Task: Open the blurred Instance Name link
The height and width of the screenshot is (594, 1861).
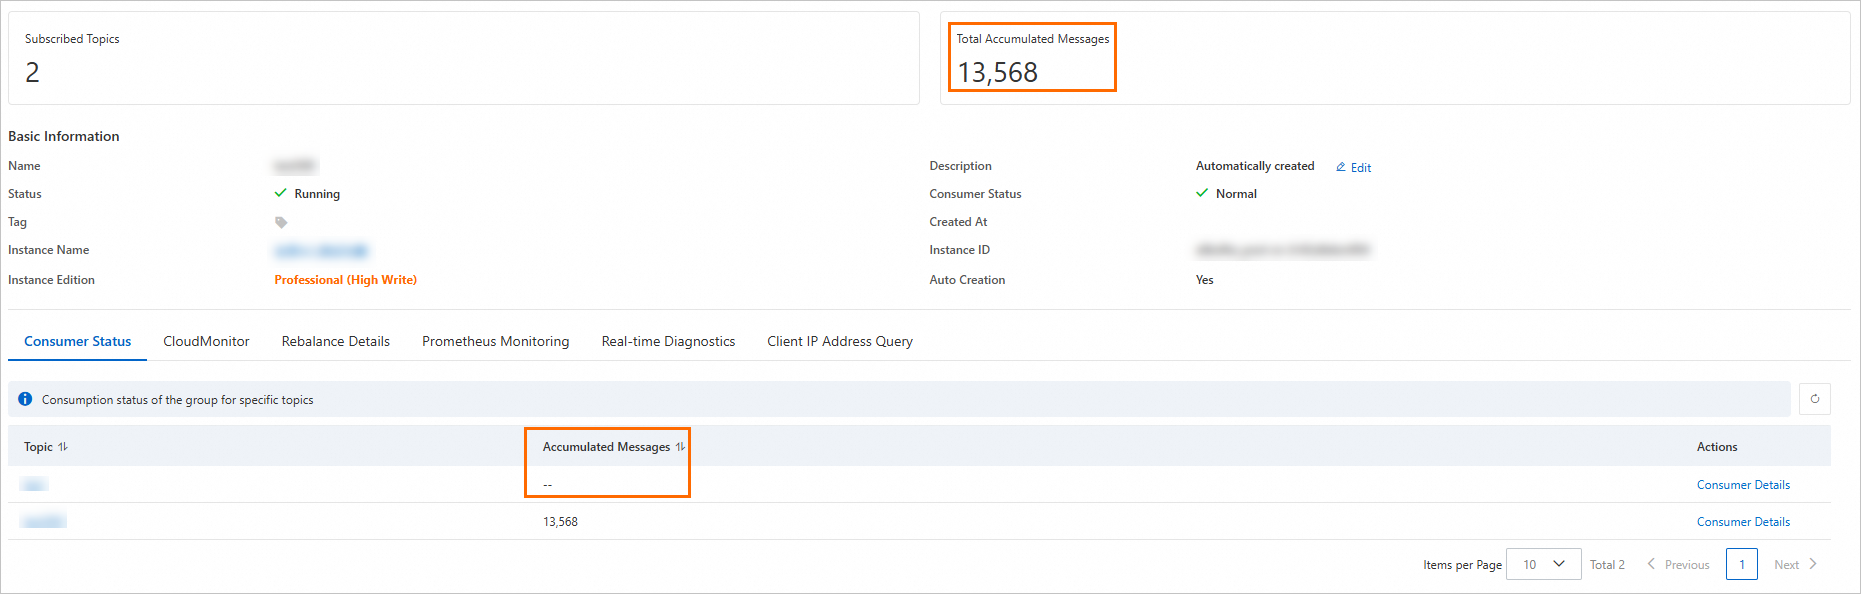Action: [322, 250]
